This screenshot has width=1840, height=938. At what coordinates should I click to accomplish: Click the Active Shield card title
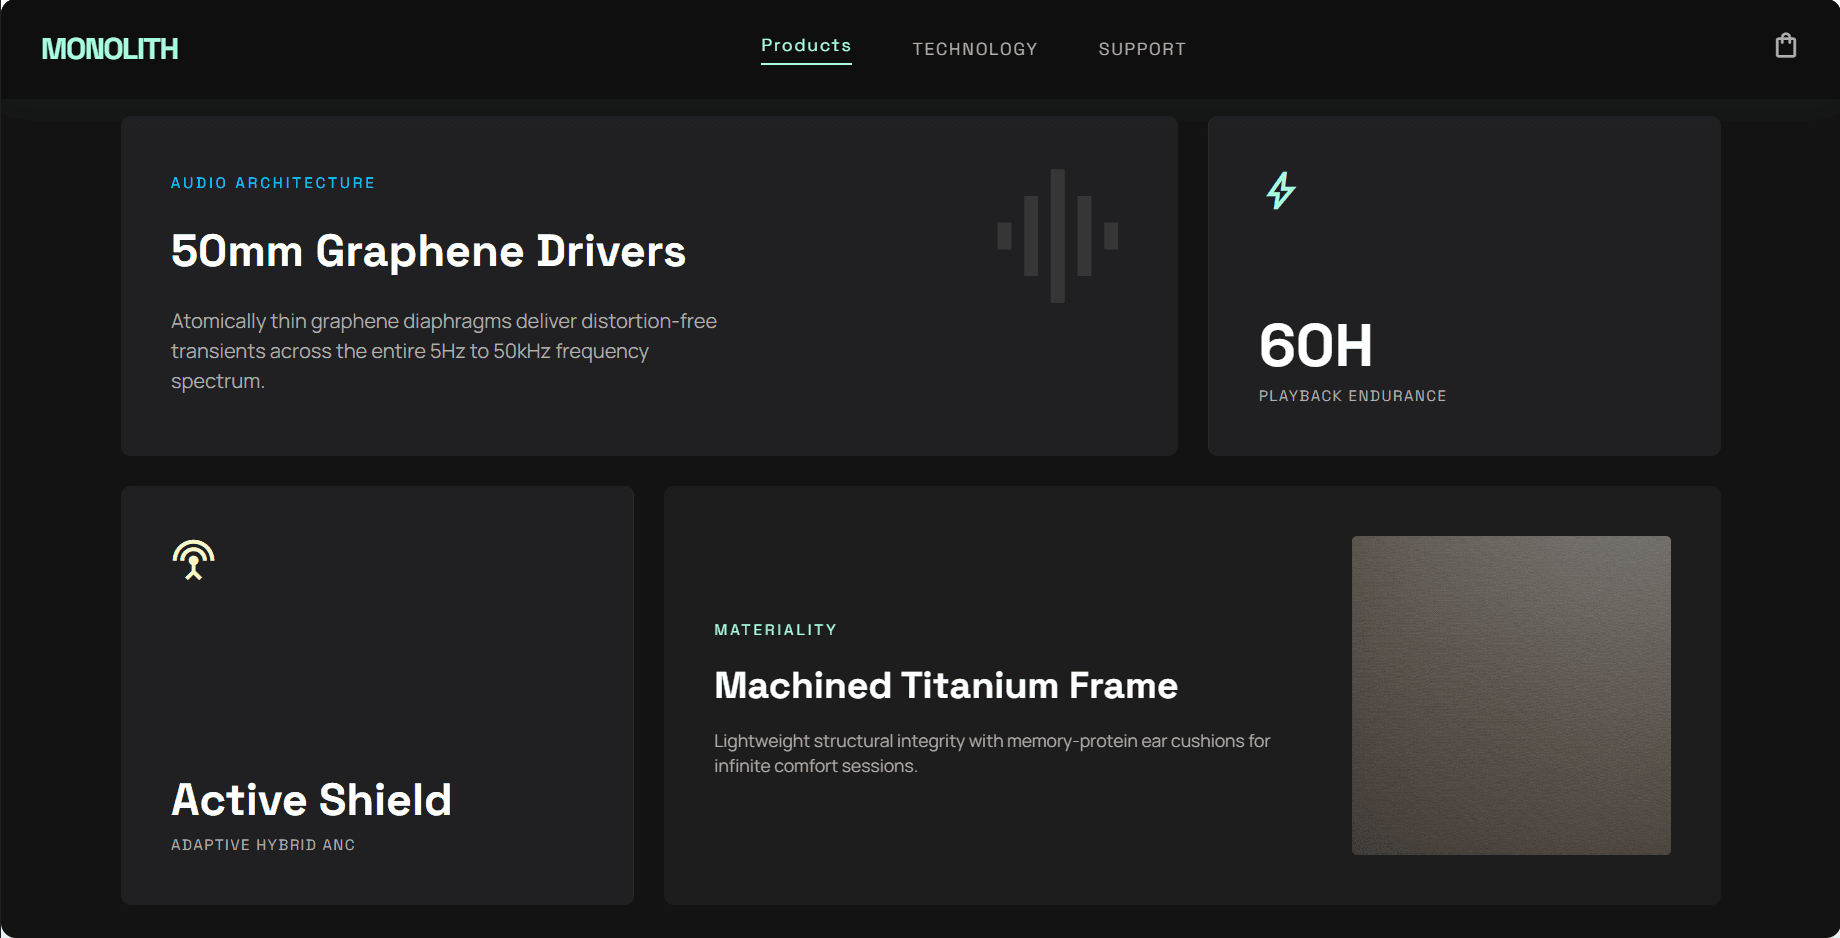(311, 800)
